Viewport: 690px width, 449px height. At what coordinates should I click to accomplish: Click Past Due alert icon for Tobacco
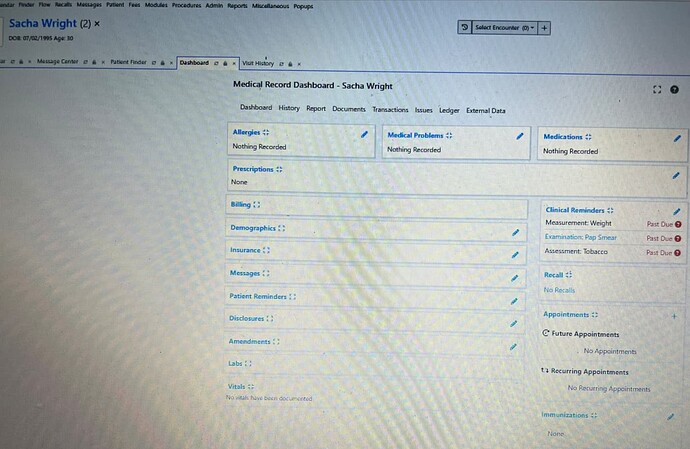pos(677,253)
